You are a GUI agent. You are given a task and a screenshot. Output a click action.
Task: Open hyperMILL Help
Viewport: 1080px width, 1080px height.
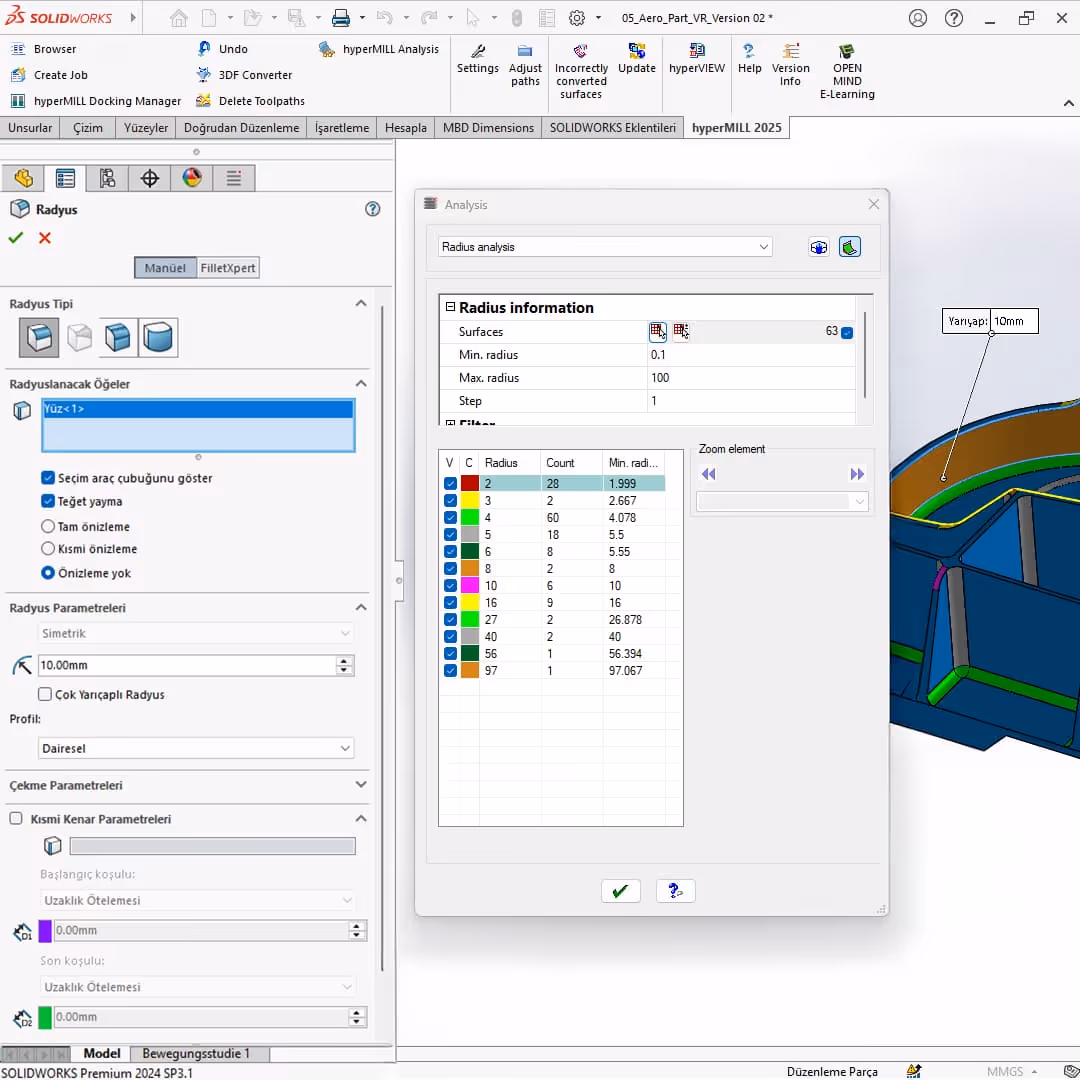pos(749,59)
